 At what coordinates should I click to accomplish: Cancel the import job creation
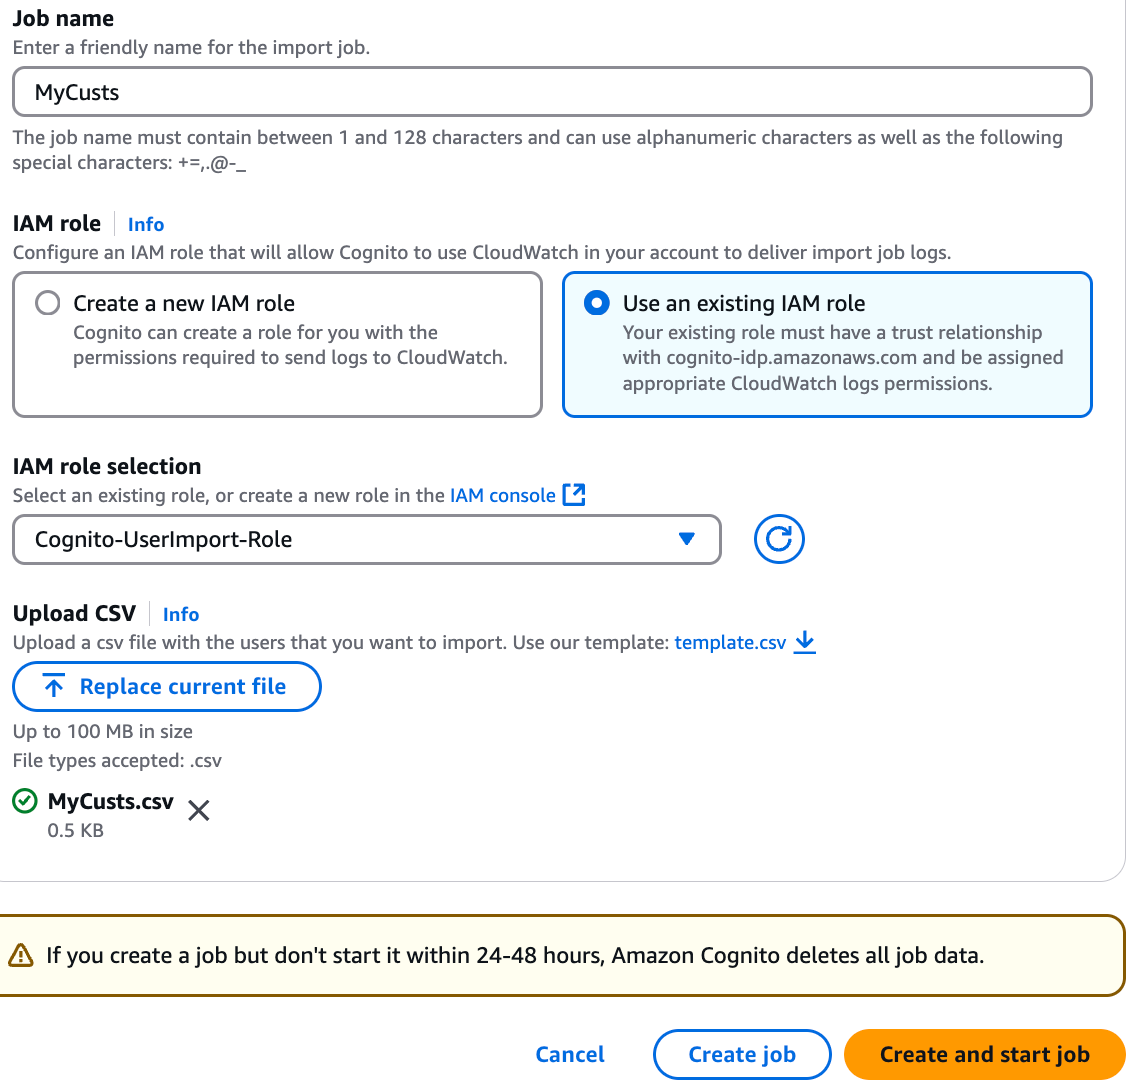tap(569, 1054)
